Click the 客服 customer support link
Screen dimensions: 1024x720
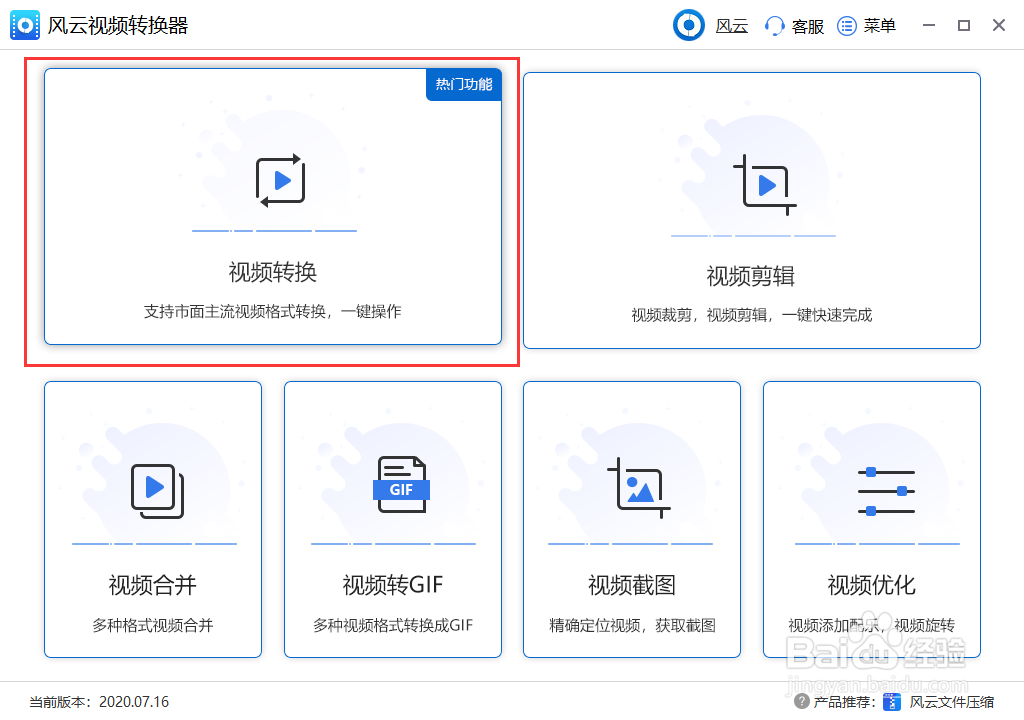point(806,25)
